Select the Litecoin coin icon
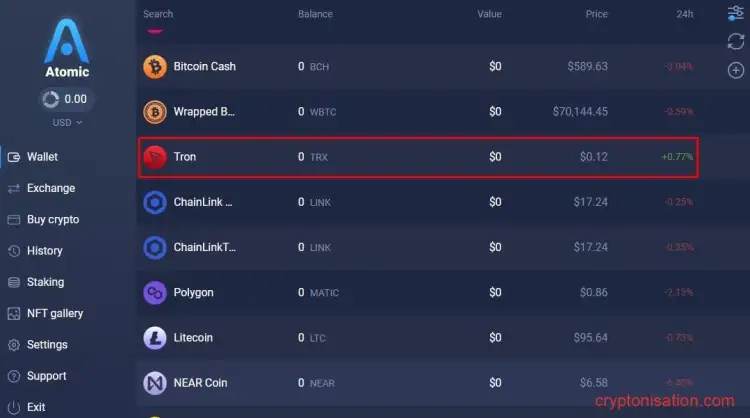Image resolution: width=750 pixels, height=418 pixels. 155,338
